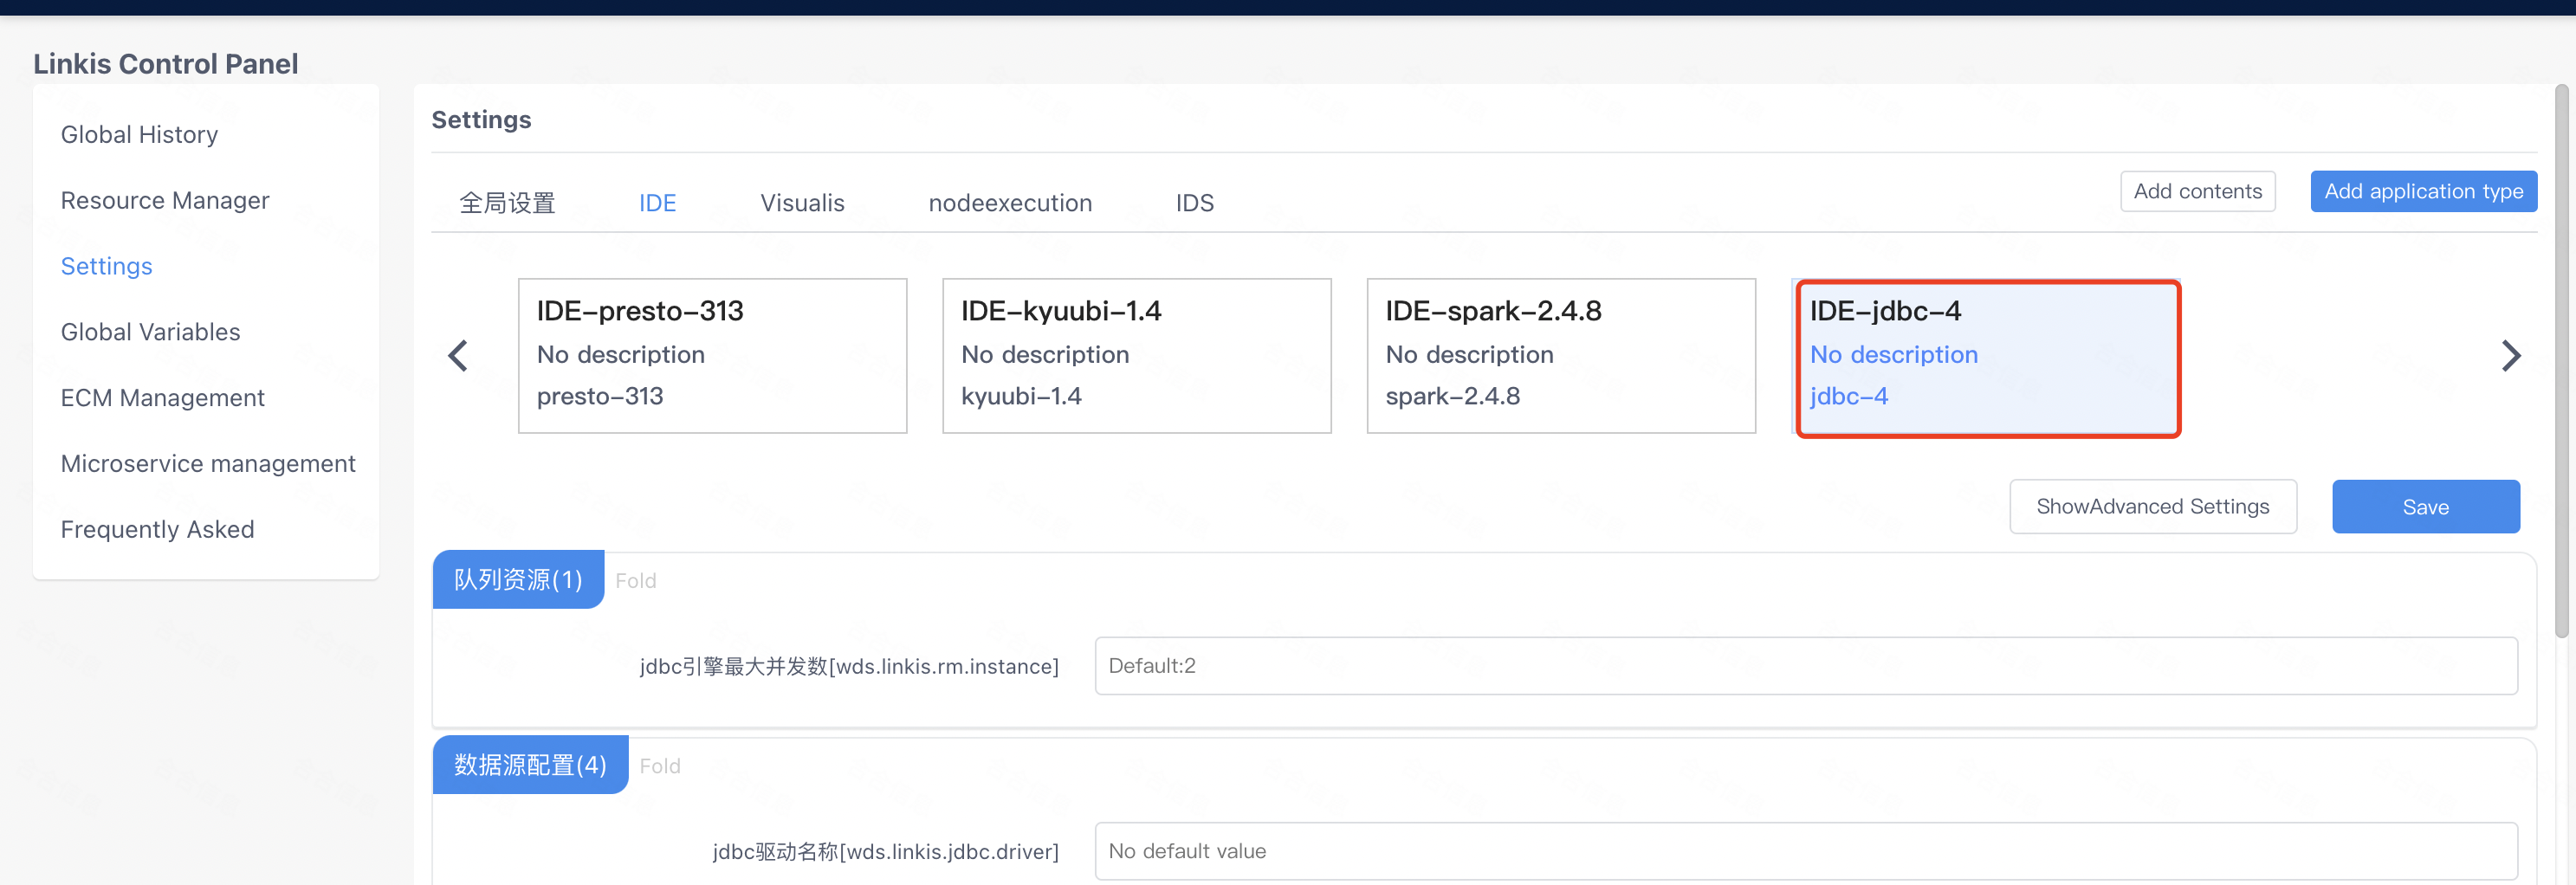Screen dimensions: 2576x885
Task: Switch to the 全局设置 tab
Action: (507, 203)
